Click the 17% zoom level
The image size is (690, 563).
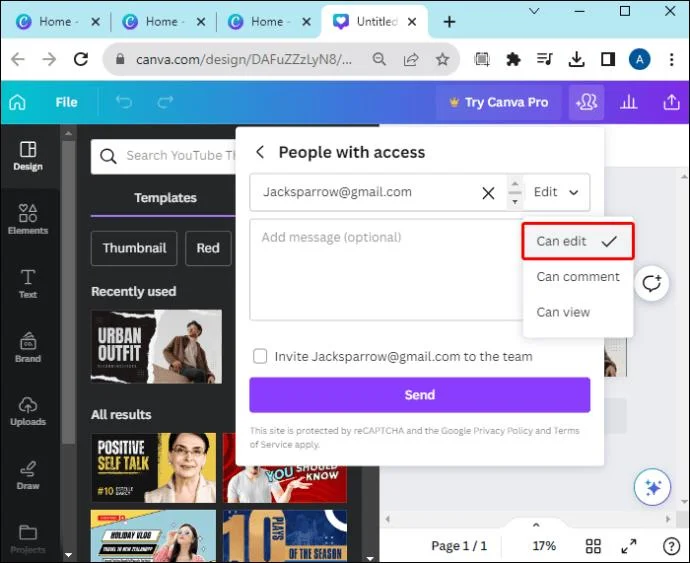[544, 546]
